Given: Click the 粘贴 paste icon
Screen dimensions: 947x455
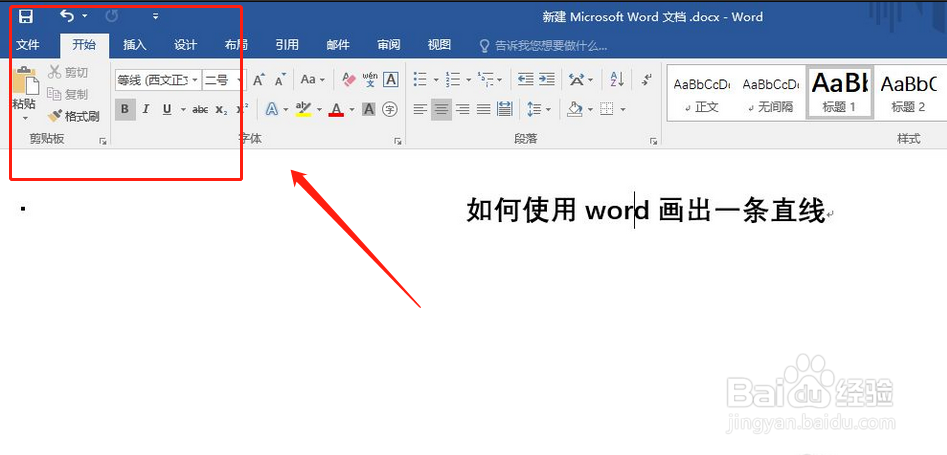Looking at the screenshot, I should click(x=25, y=80).
